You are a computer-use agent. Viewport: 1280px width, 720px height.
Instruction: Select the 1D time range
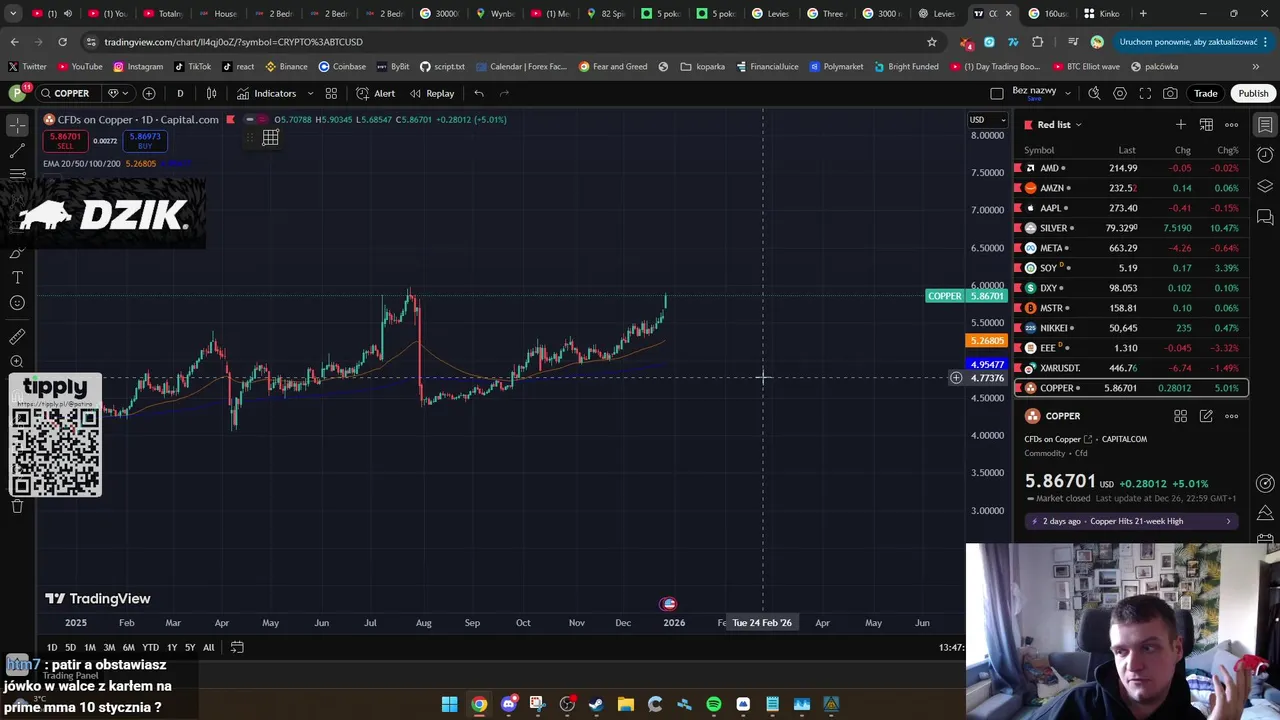(x=52, y=647)
